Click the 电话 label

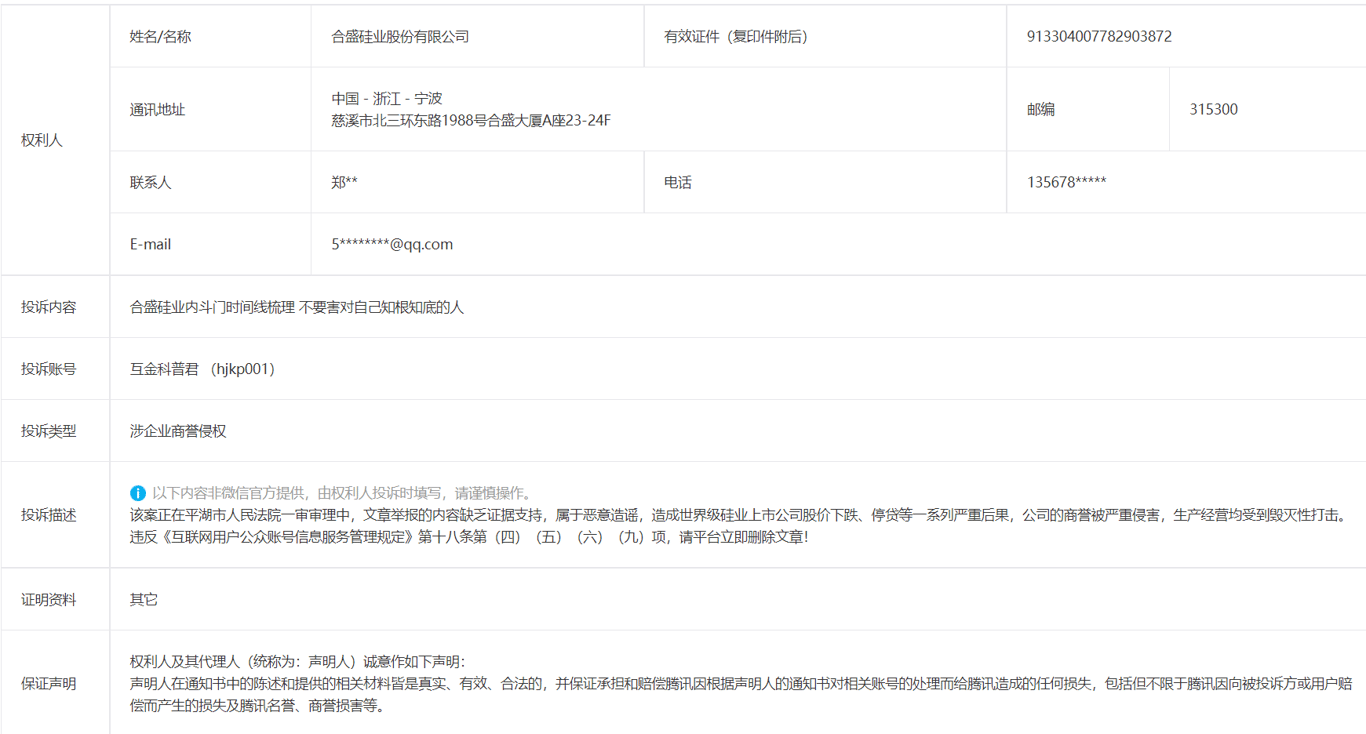coord(678,183)
